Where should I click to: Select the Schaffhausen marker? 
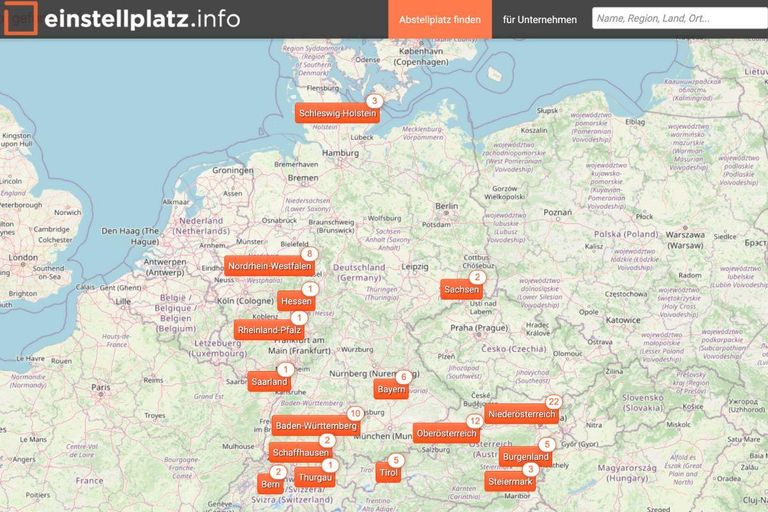coord(300,453)
